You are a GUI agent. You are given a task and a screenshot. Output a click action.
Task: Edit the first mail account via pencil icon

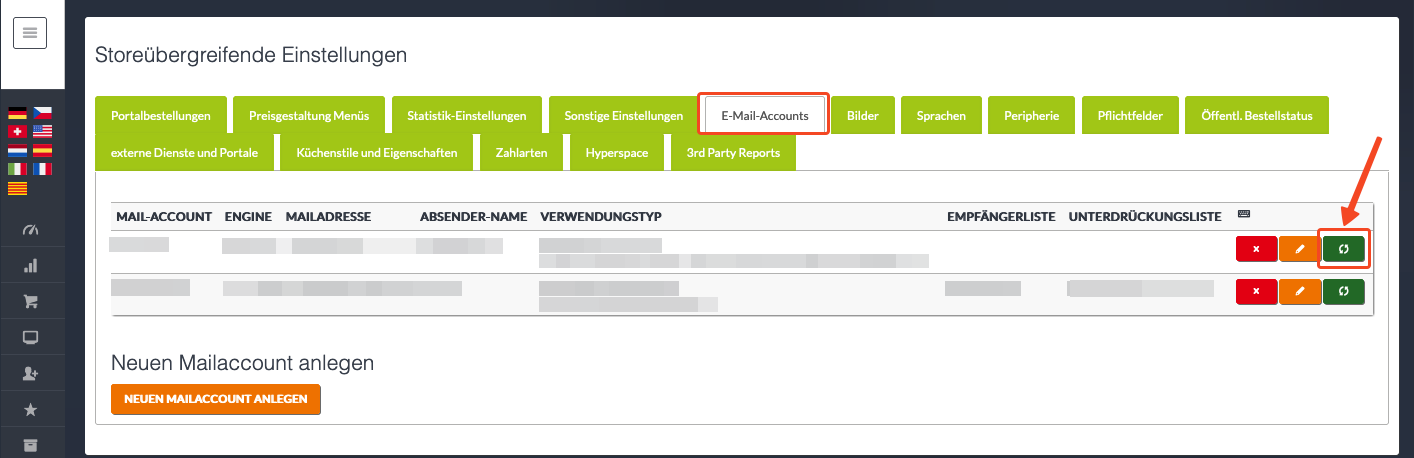1299,249
